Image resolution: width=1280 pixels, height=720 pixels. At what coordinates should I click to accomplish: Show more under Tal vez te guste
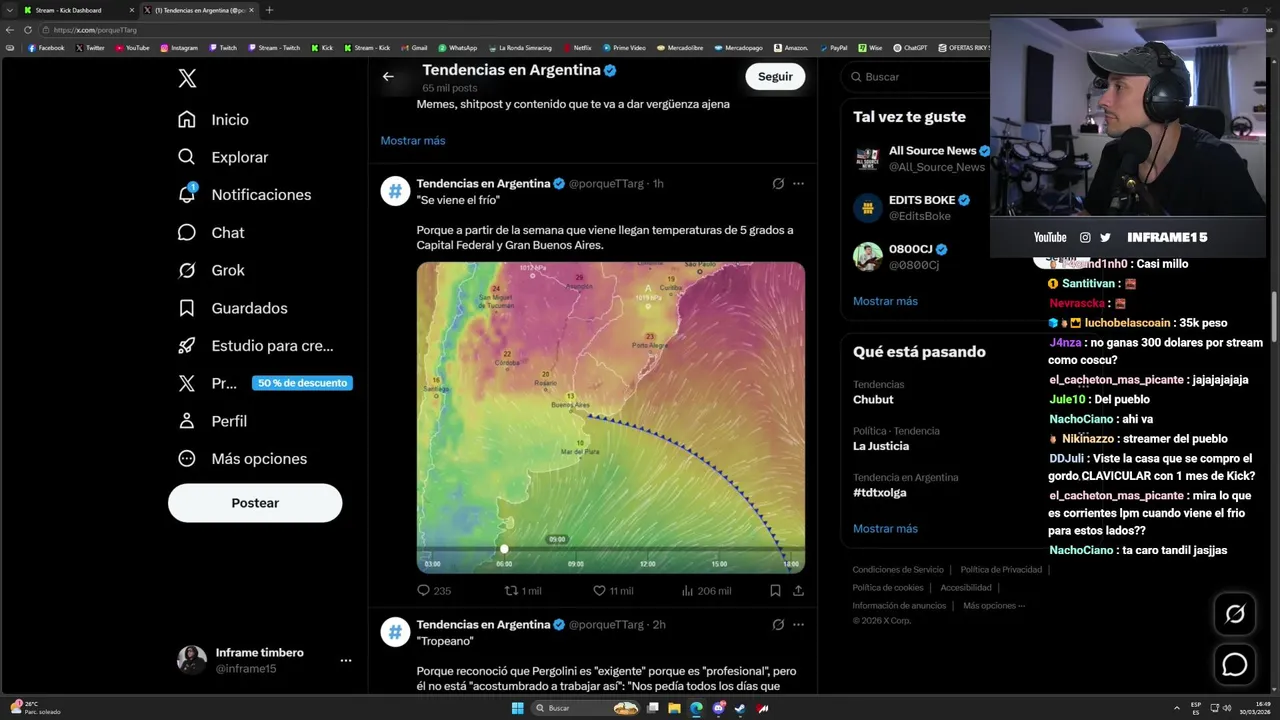tap(885, 301)
